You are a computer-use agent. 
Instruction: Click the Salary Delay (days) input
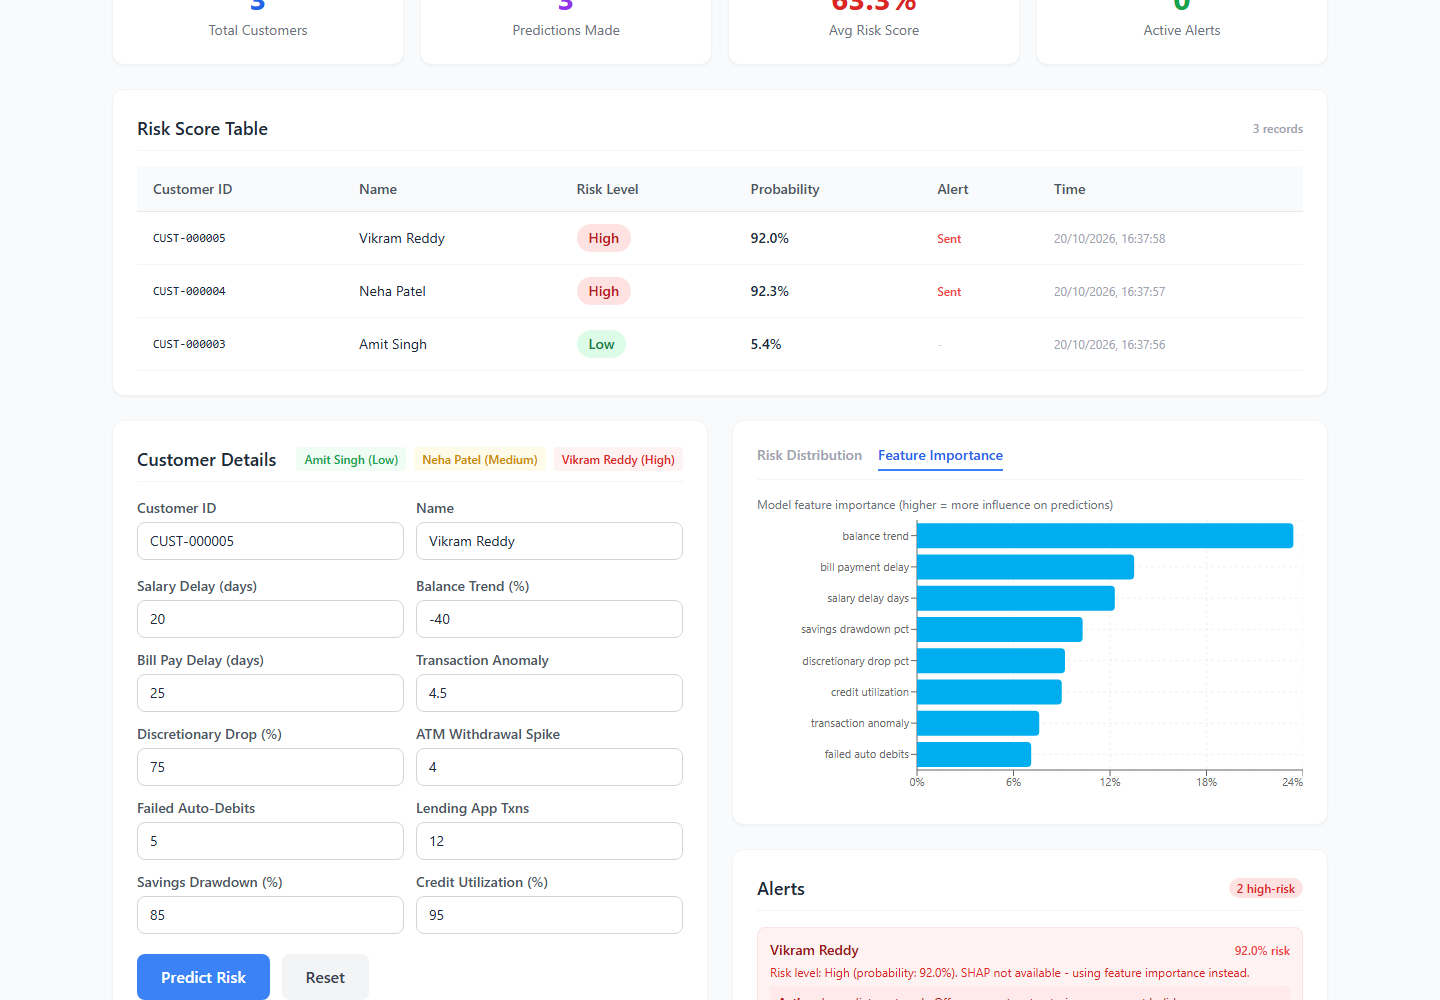(270, 619)
